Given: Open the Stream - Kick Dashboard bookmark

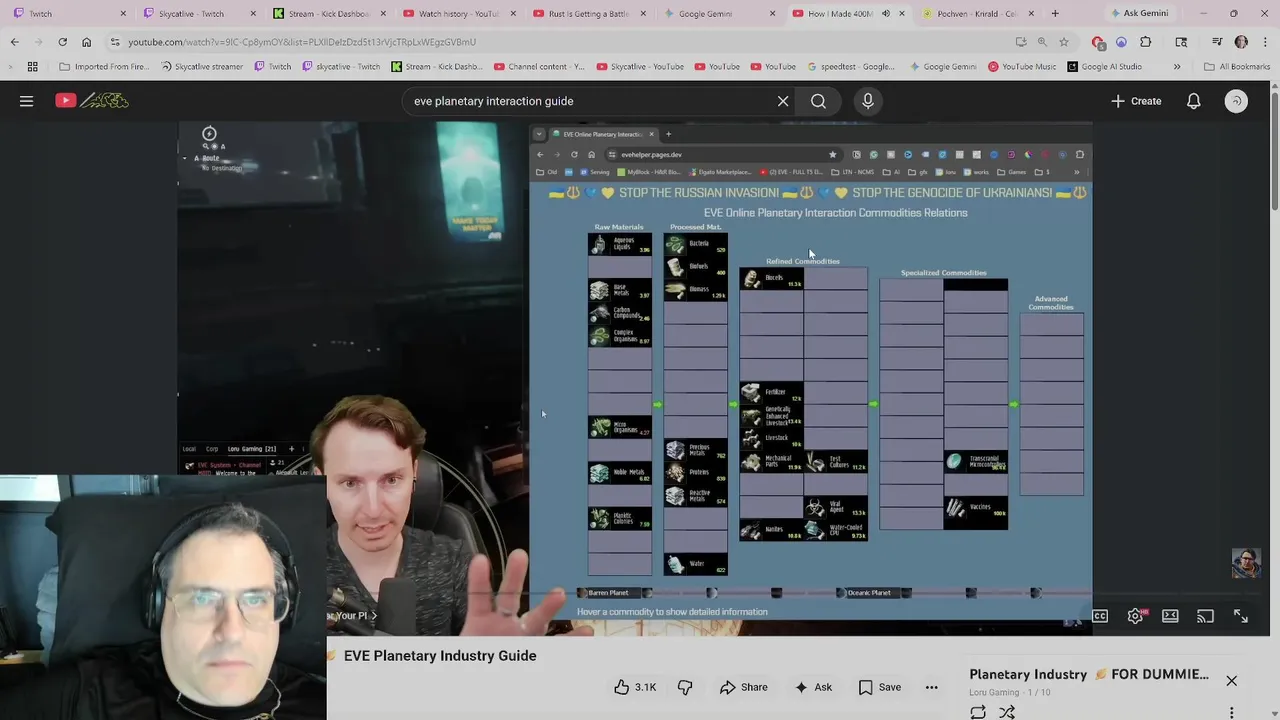Looking at the screenshot, I should 437,67.
